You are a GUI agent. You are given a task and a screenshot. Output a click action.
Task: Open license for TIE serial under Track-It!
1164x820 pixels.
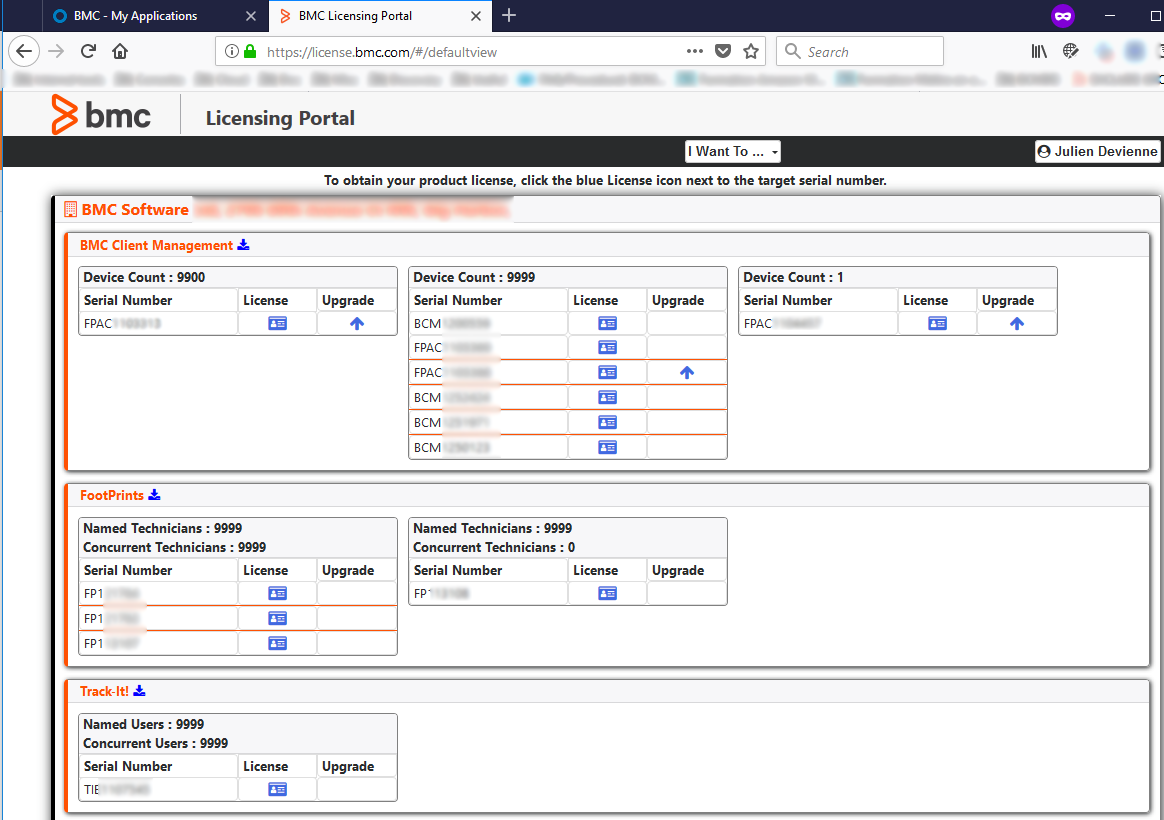(277, 790)
